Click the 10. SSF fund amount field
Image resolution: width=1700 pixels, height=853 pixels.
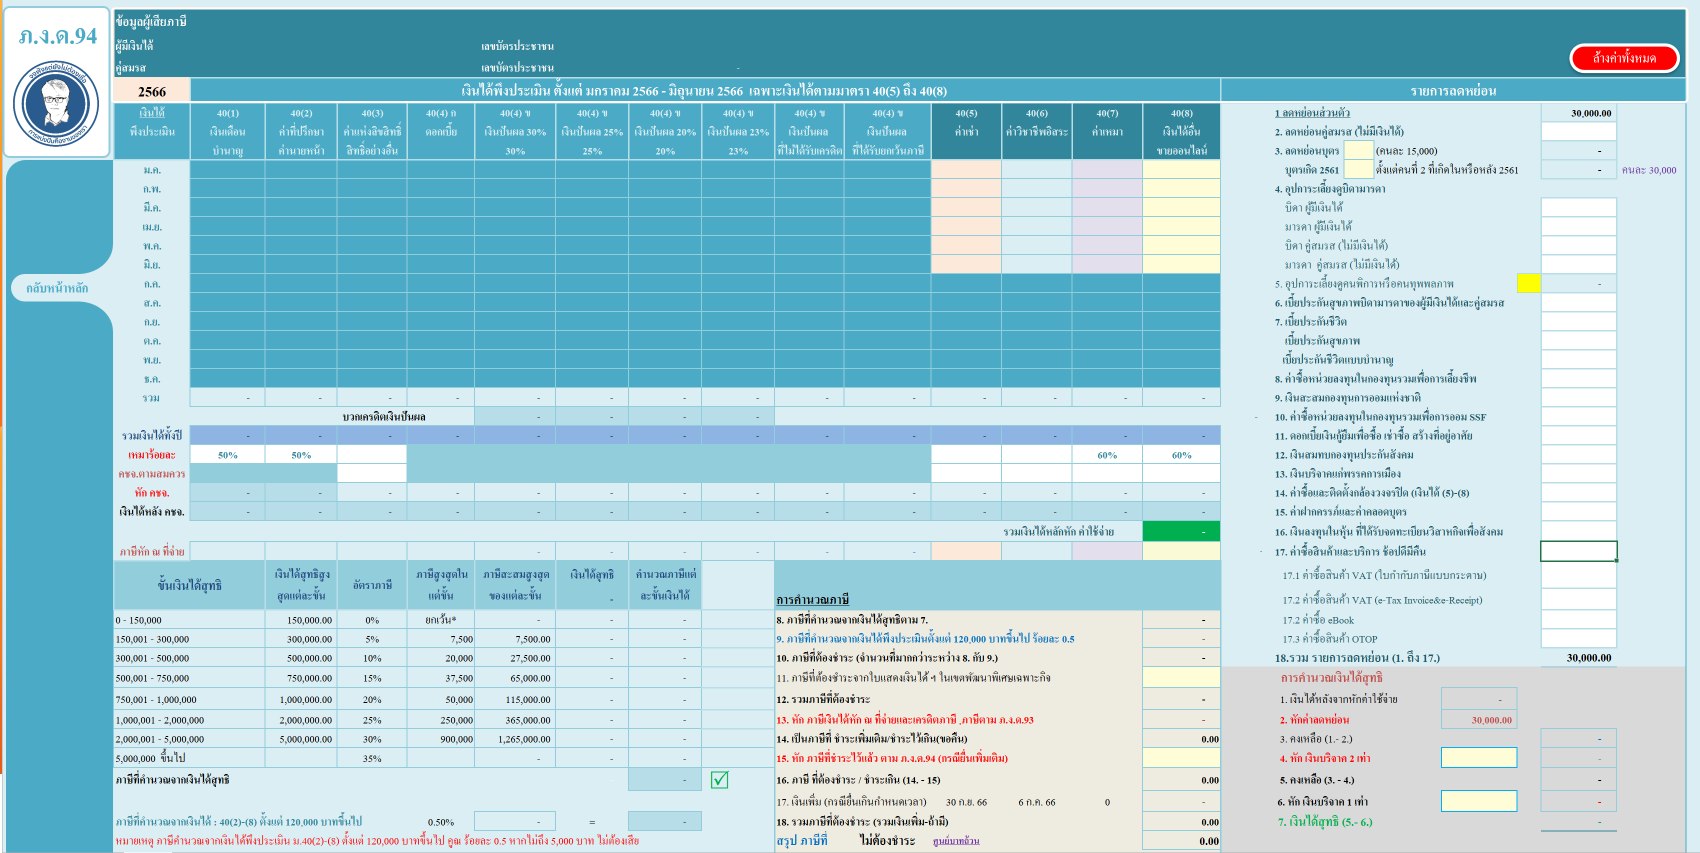click(1578, 417)
